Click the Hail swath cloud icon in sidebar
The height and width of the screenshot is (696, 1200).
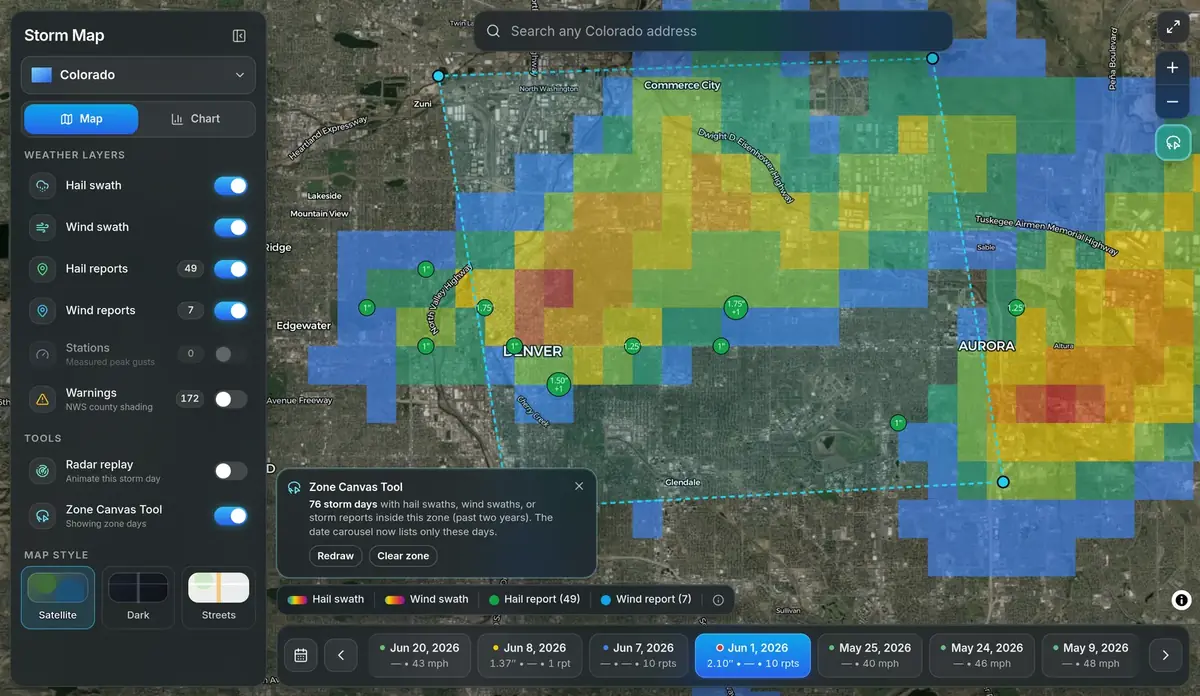[x=42, y=185]
